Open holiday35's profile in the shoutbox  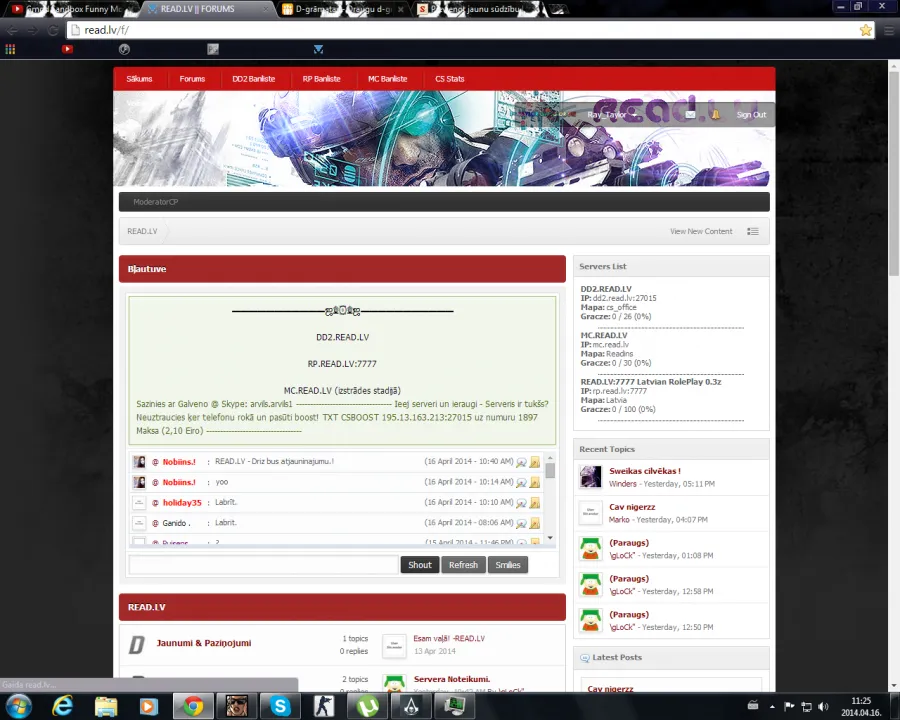pyautogui.click(x=182, y=503)
